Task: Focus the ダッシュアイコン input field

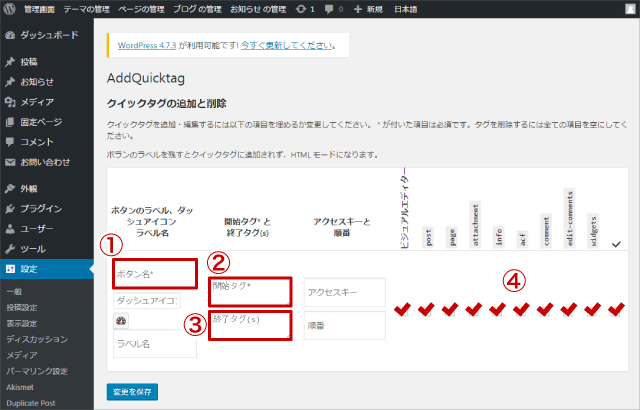Action: coord(147,301)
